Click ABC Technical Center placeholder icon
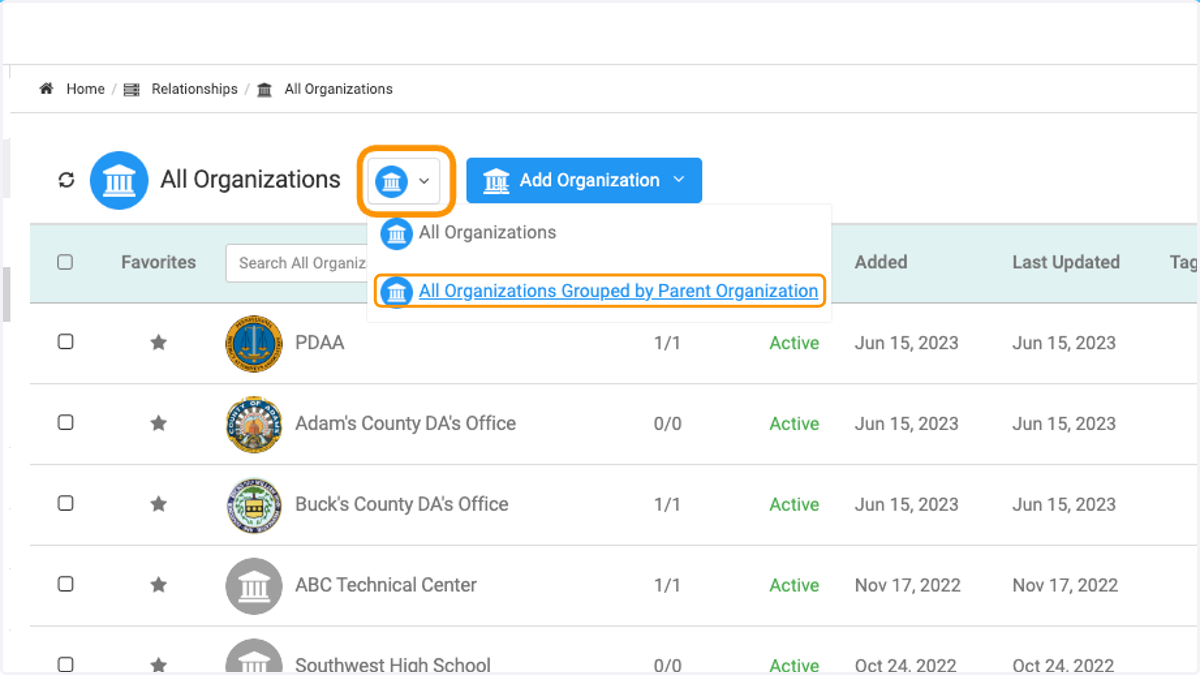 click(254, 586)
